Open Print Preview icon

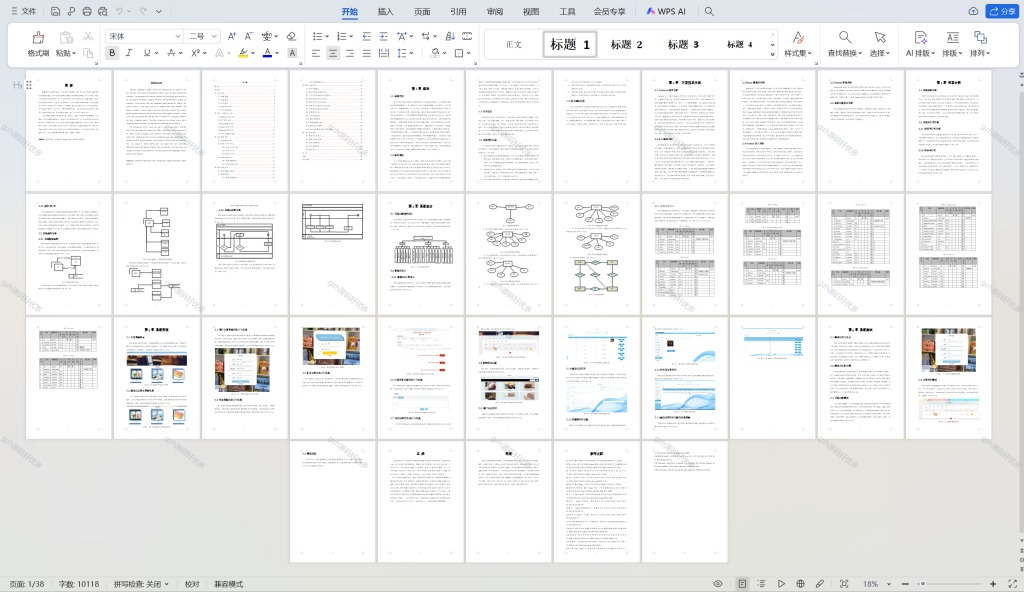click(x=103, y=11)
